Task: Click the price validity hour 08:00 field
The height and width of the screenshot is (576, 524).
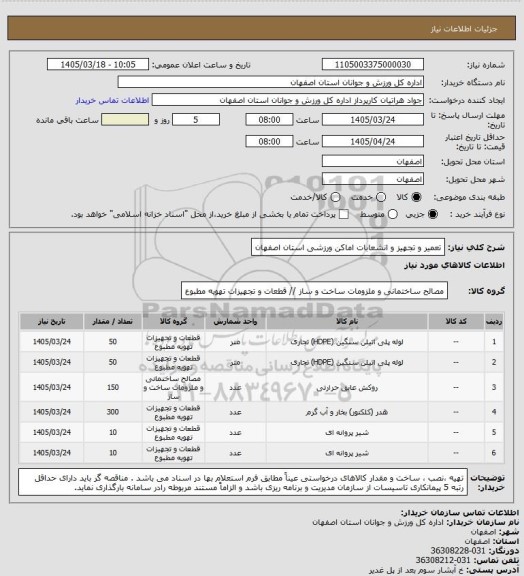Action: (269, 141)
